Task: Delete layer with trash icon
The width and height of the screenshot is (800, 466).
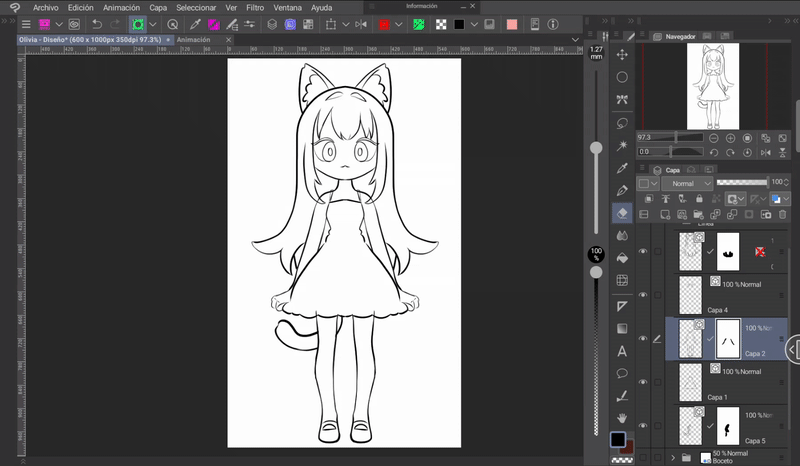Action: tap(780, 214)
